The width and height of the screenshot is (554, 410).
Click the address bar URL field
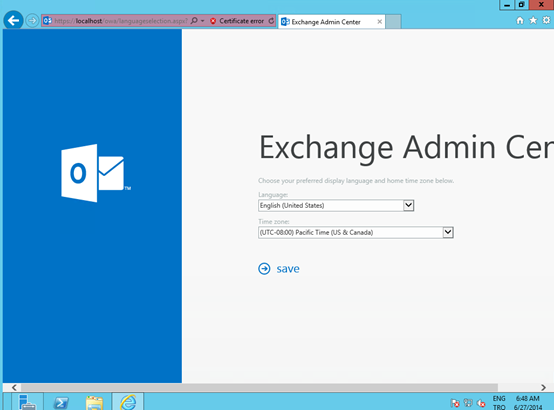121,21
